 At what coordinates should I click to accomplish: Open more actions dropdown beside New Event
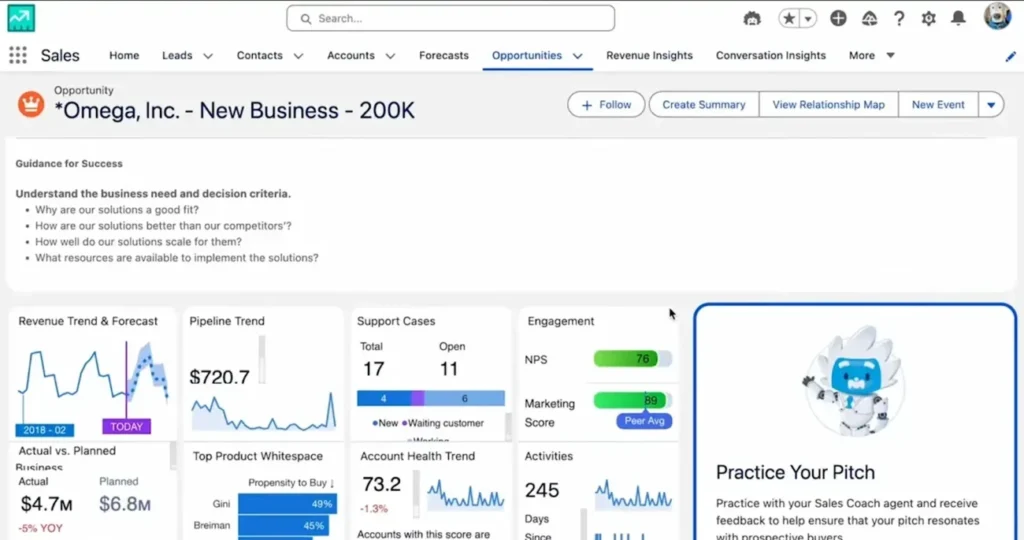tap(991, 104)
